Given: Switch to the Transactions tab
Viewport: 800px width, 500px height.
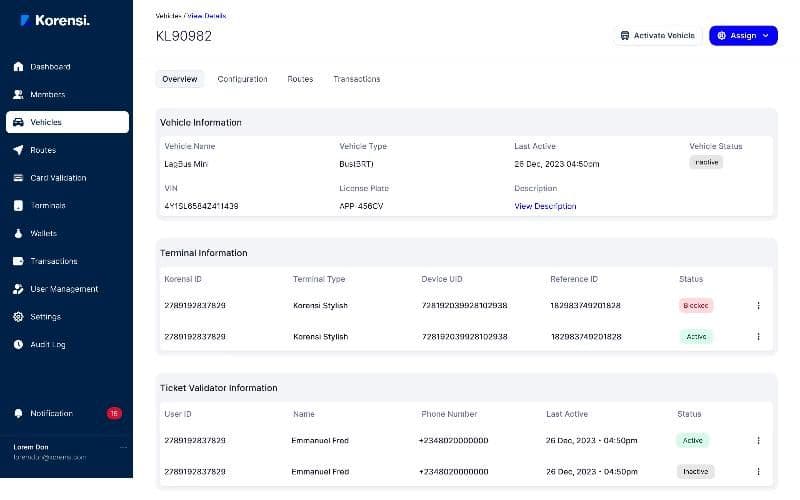Looking at the screenshot, I should [x=357, y=79].
